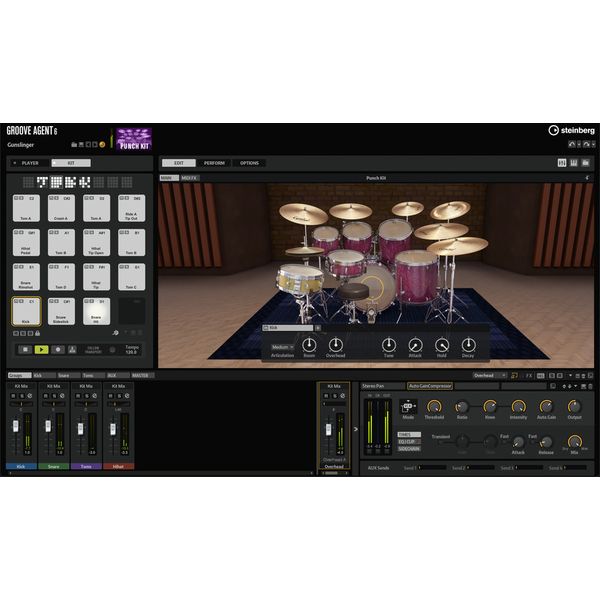Click the Stop transport button
This screenshot has width=600, height=600.
26,350
